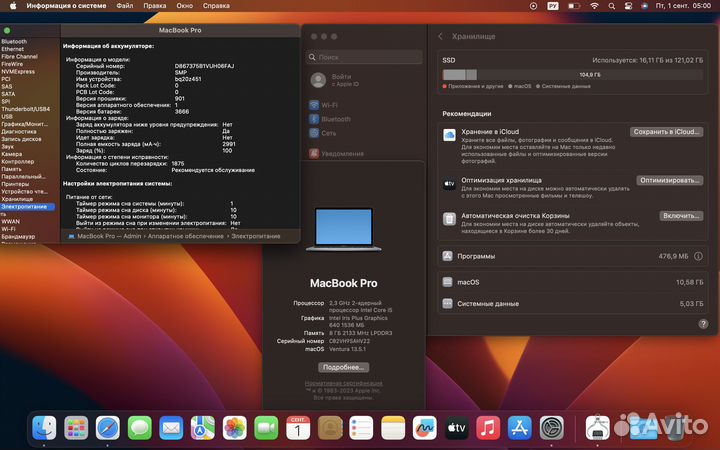Open the Нормативная сертификация link

tap(343, 383)
